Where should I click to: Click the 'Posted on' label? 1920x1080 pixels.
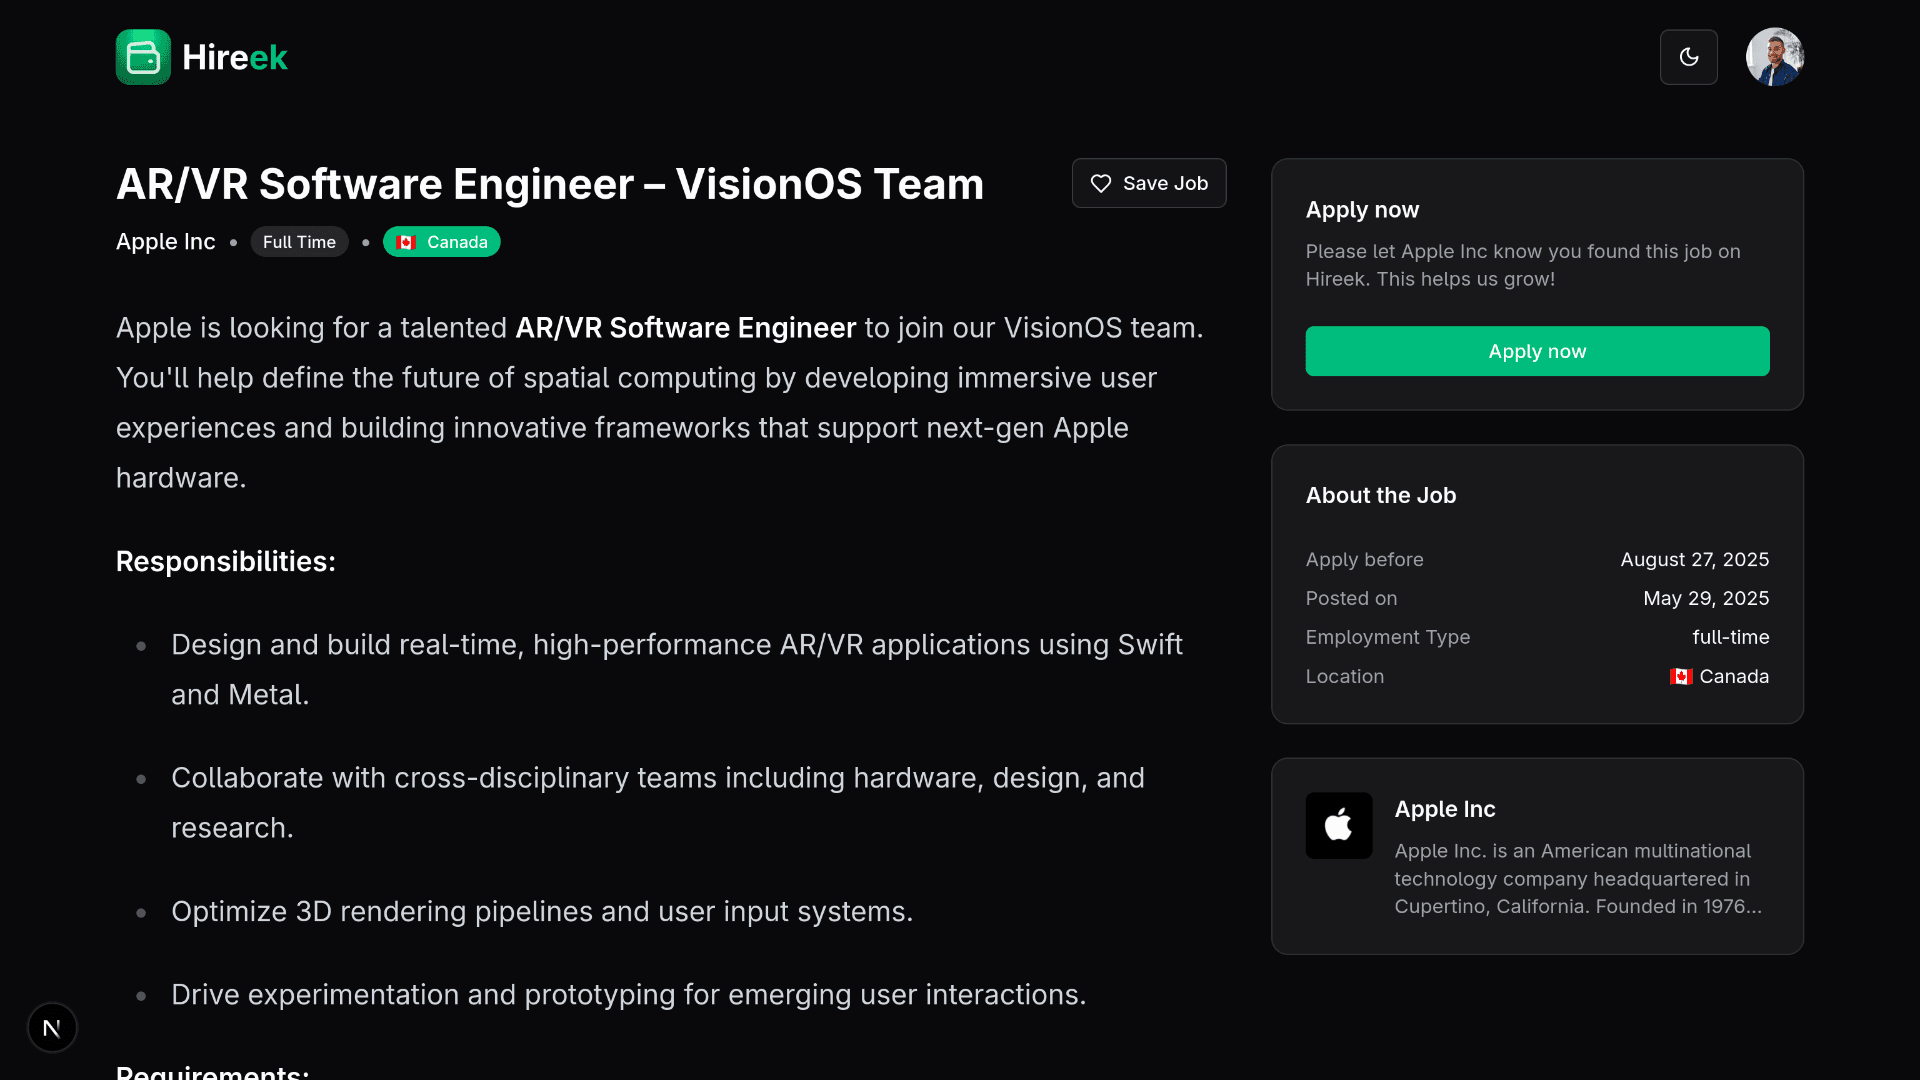(1351, 599)
